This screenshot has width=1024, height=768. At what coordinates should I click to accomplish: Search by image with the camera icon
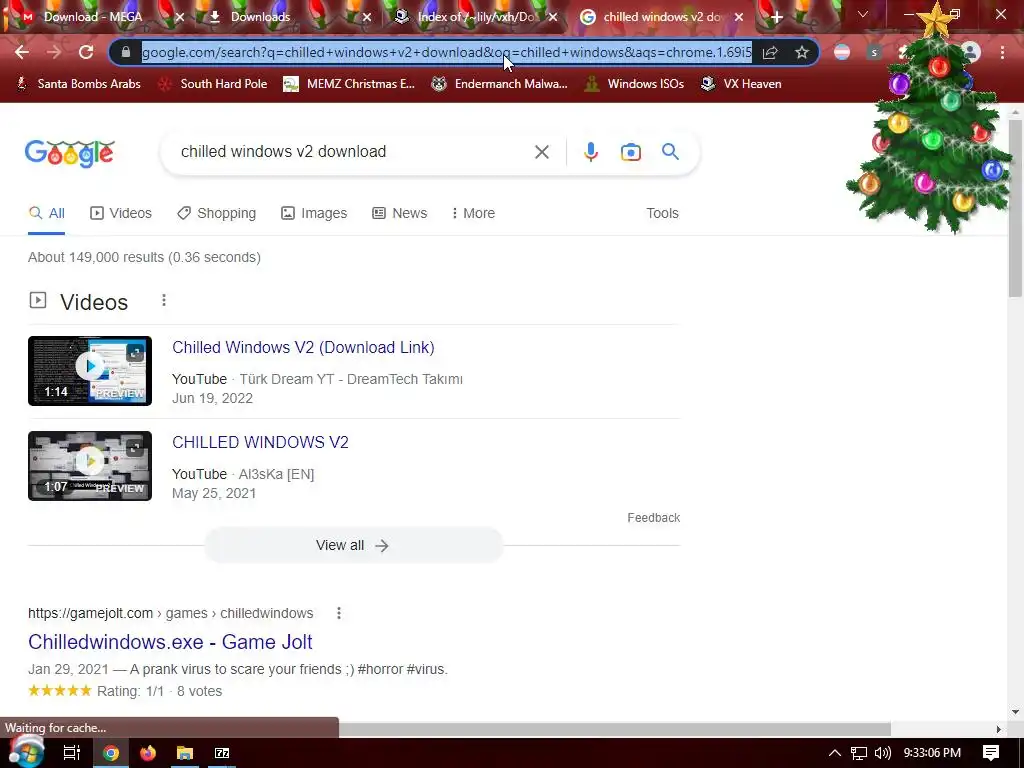630,152
